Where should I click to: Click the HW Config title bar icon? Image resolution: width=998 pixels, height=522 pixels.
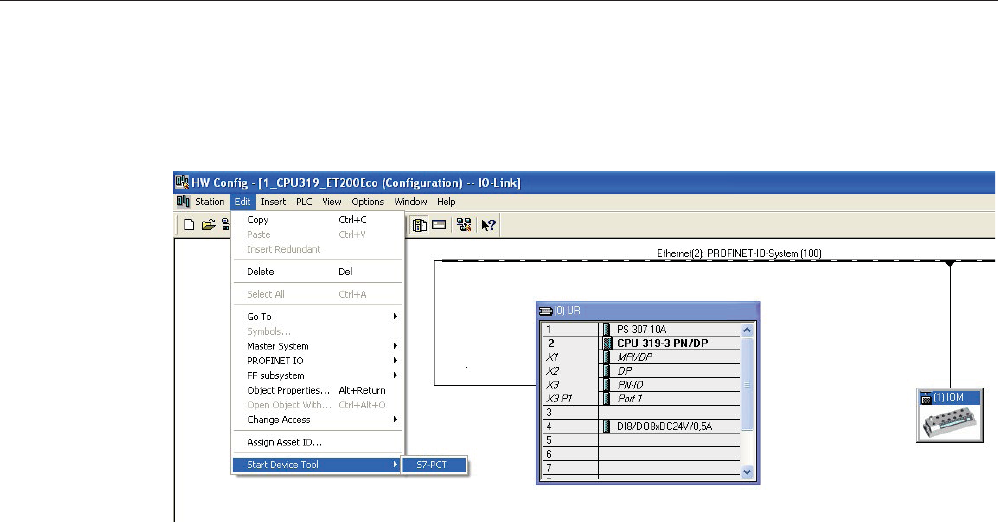click(182, 183)
